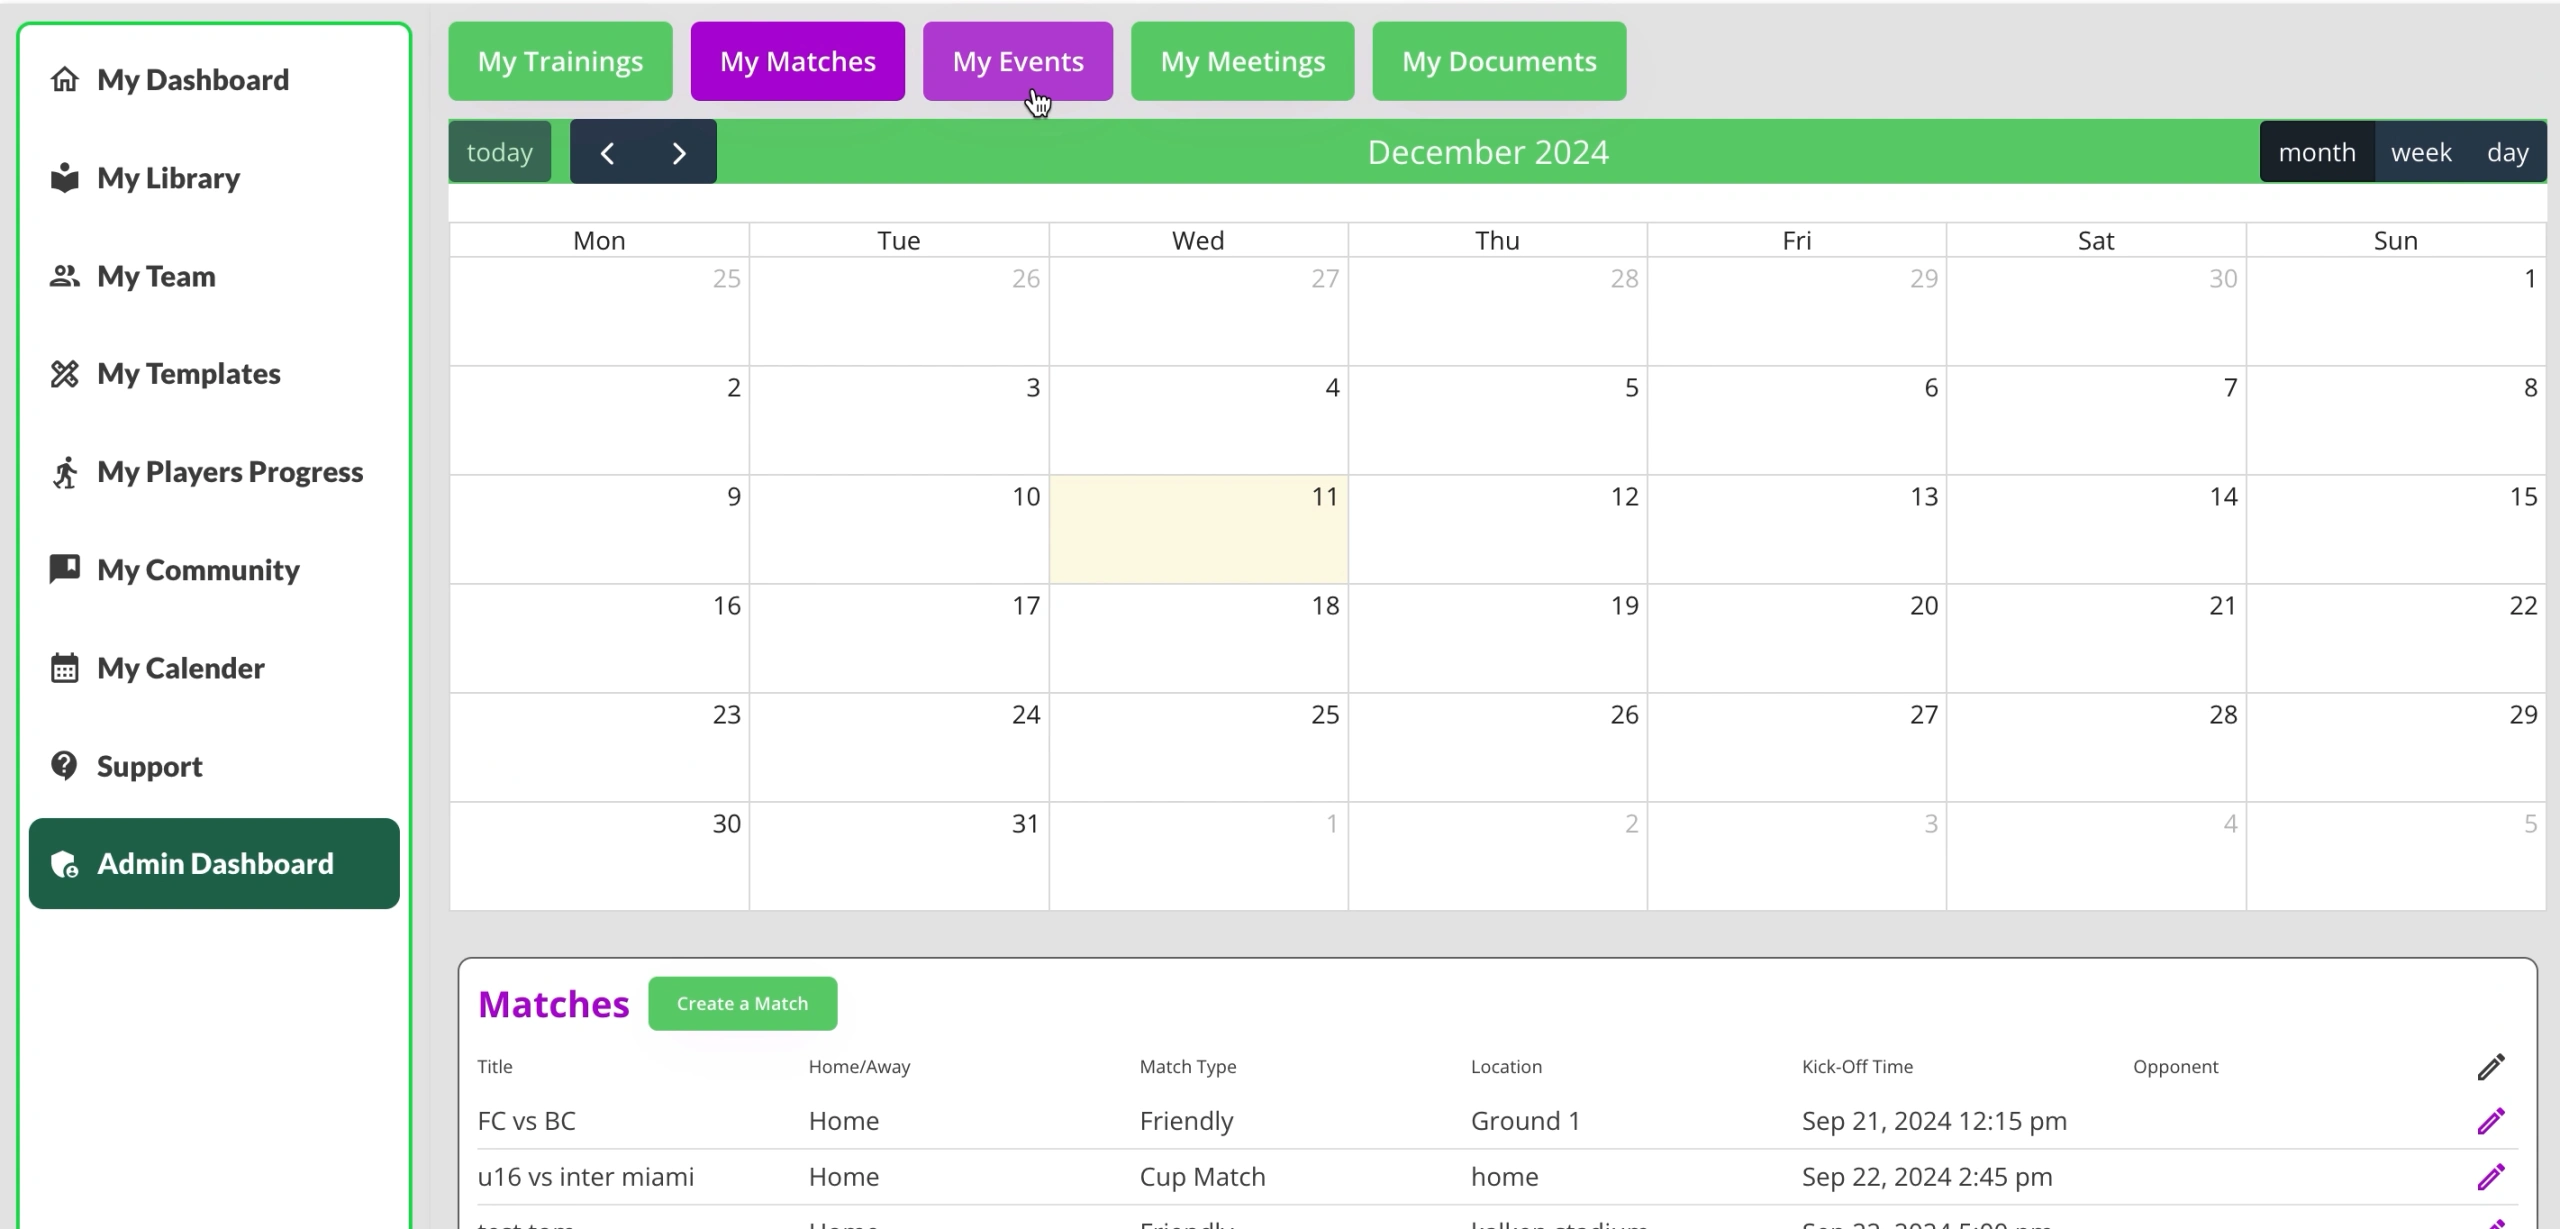Click the My Templates ruler-pencil icon

[65, 374]
